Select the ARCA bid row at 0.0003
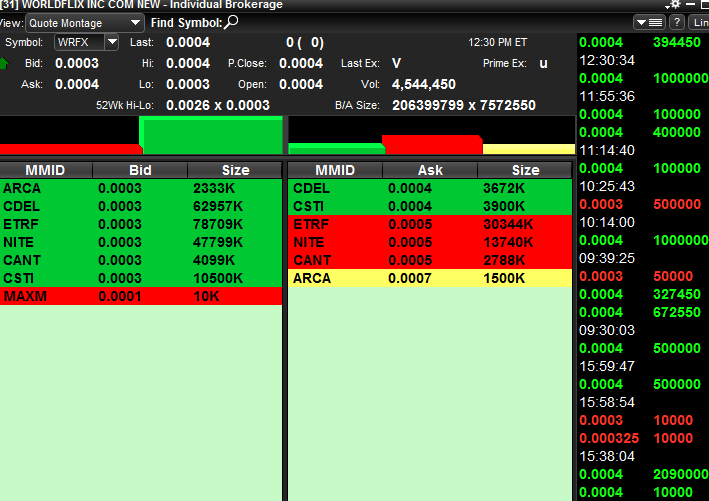This screenshot has height=501, width=709. tap(140, 188)
